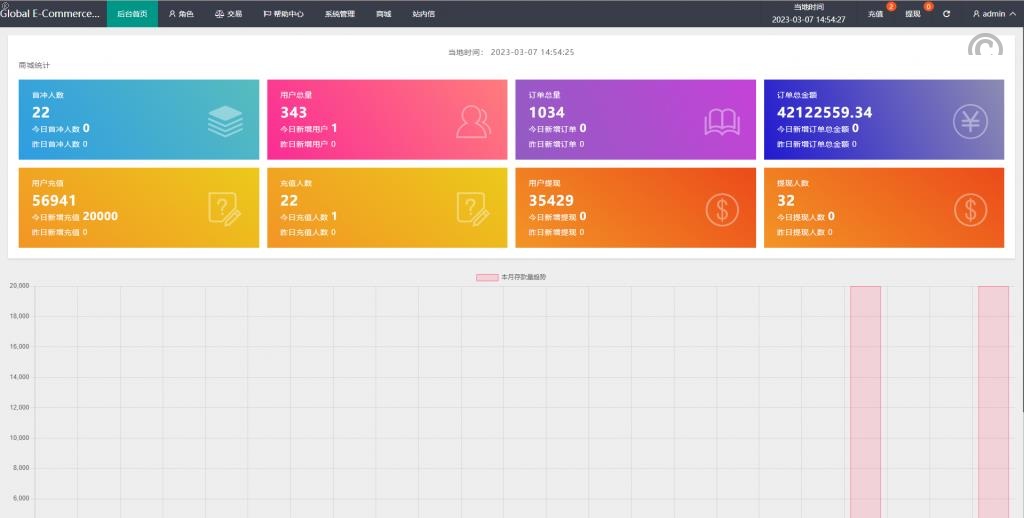Expand the admin account dropdown

[994, 14]
